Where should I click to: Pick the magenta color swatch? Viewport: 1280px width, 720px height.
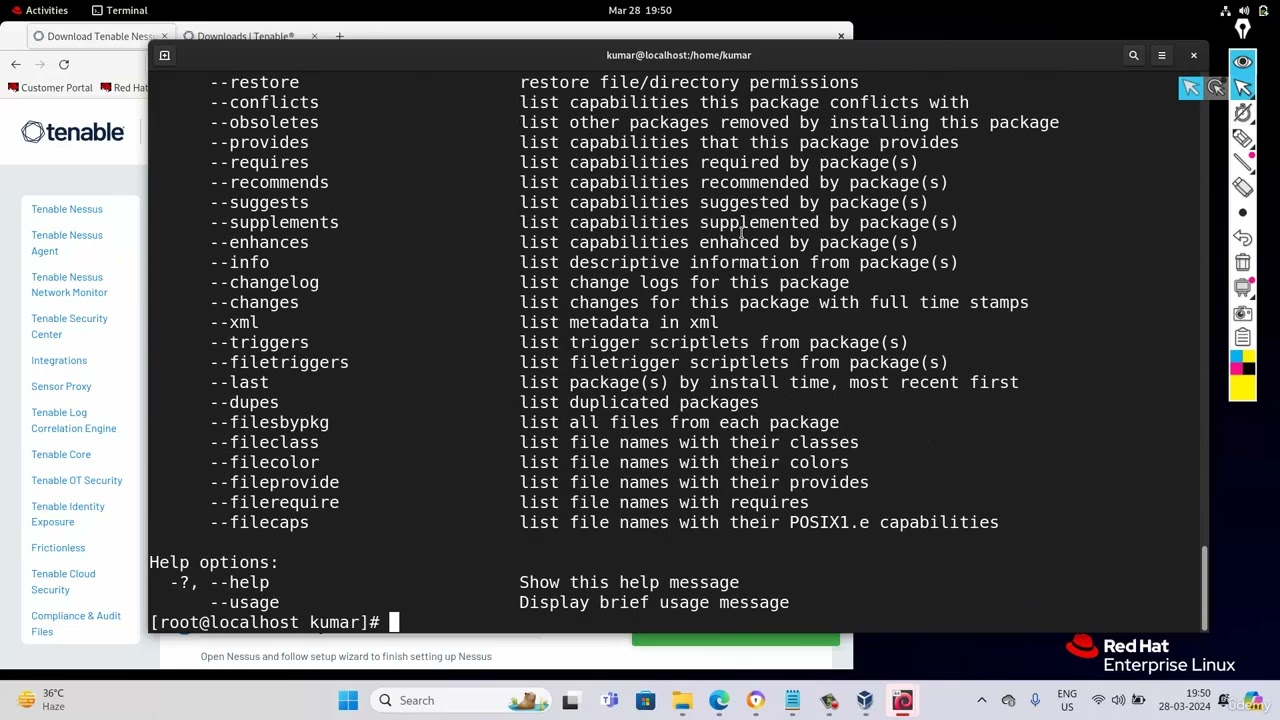coord(1236,370)
